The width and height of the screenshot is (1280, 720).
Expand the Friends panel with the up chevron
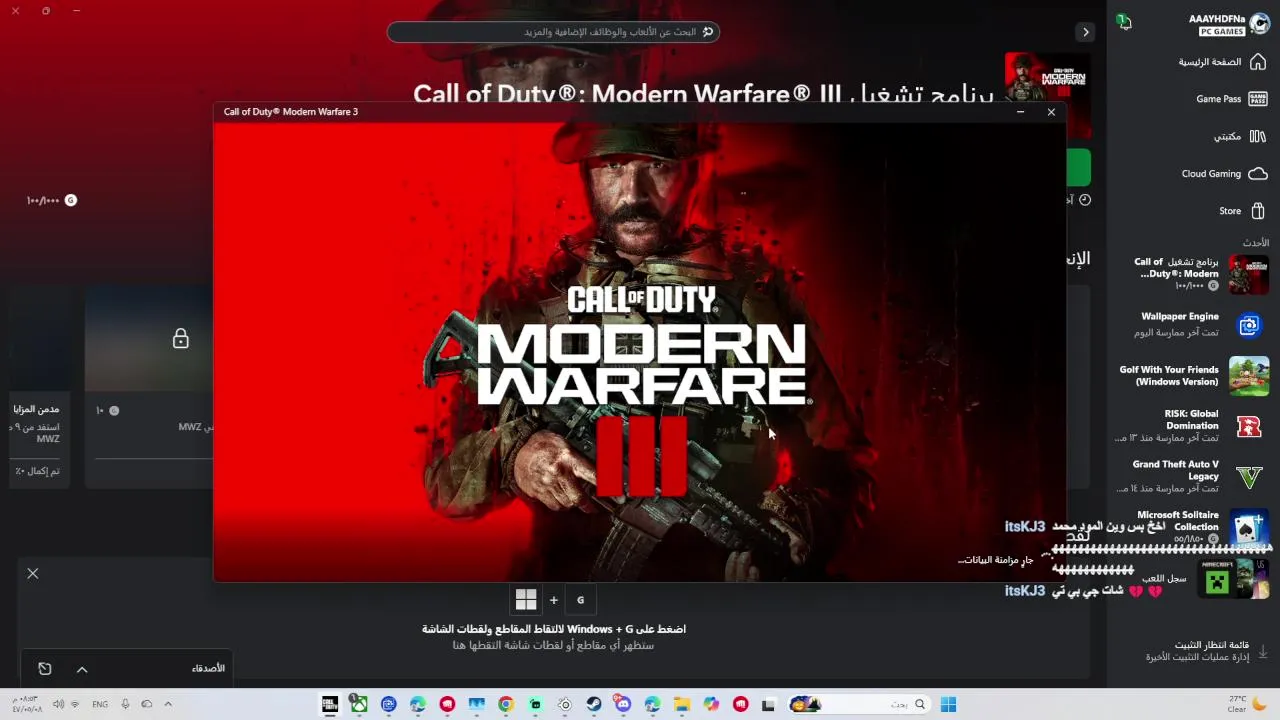pyautogui.click(x=82, y=669)
